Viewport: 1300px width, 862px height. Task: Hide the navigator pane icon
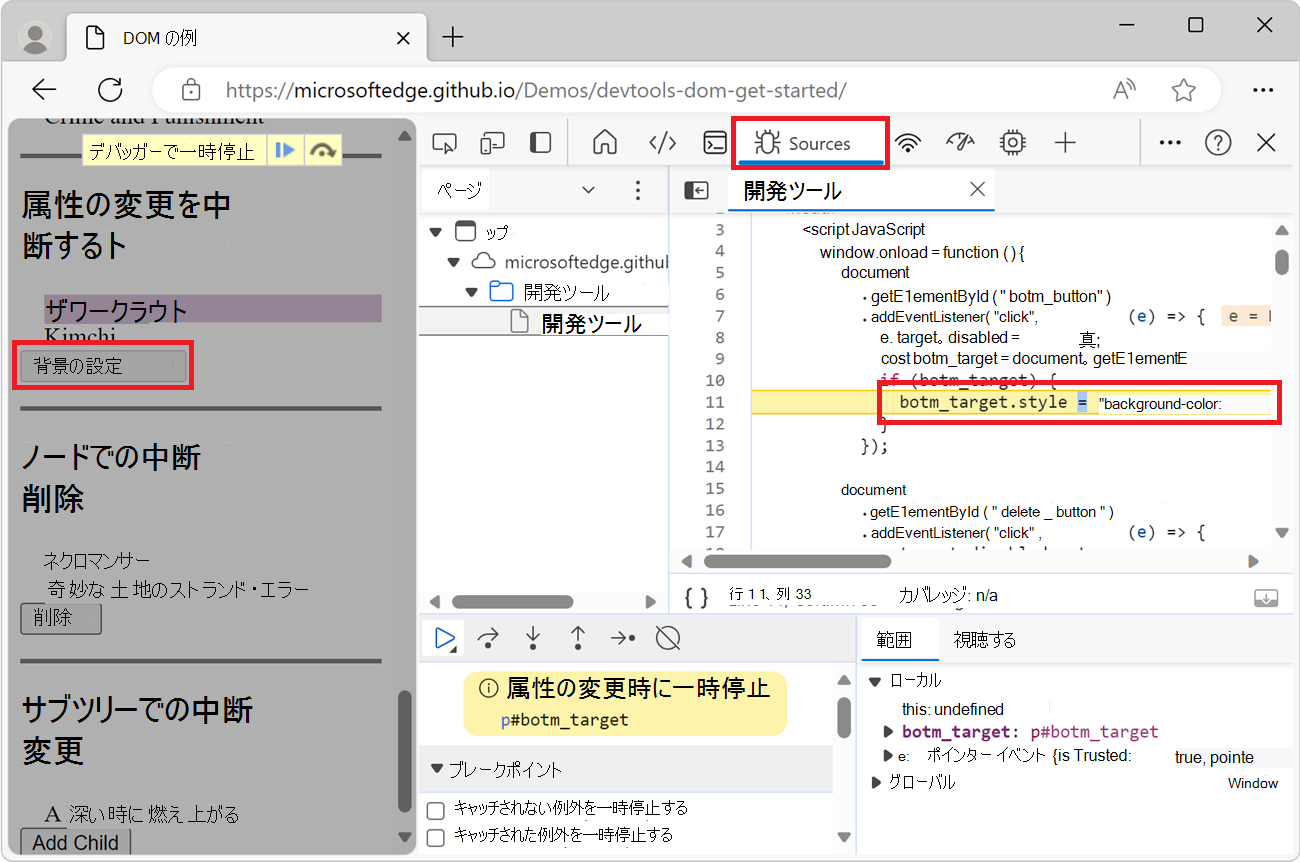point(696,191)
